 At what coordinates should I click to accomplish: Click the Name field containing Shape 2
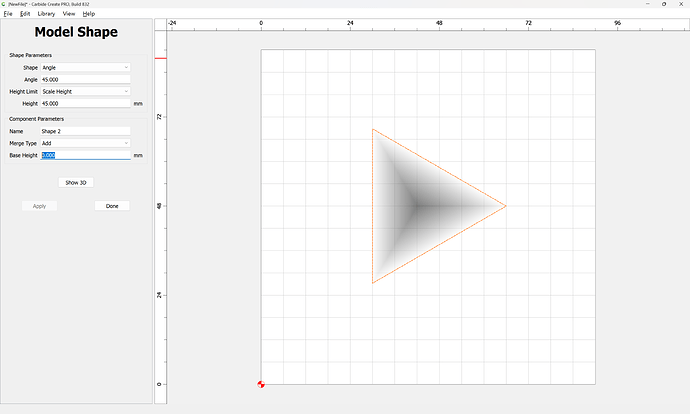(85, 131)
